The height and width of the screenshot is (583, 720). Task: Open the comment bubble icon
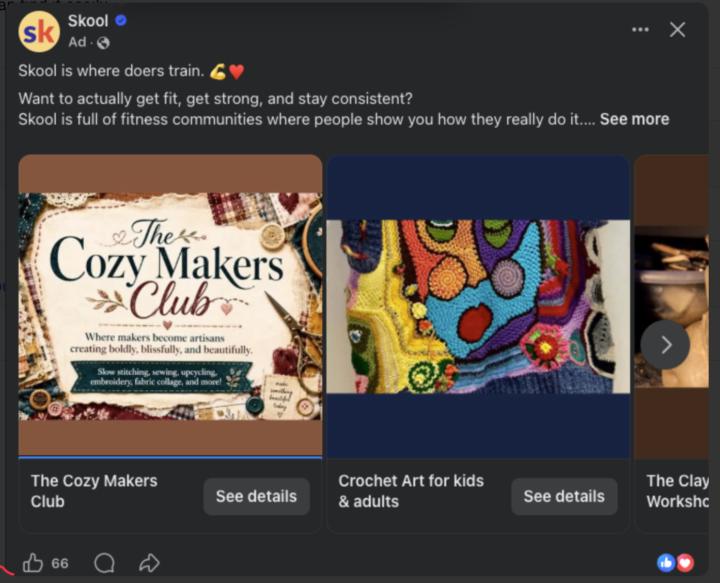click(x=104, y=563)
